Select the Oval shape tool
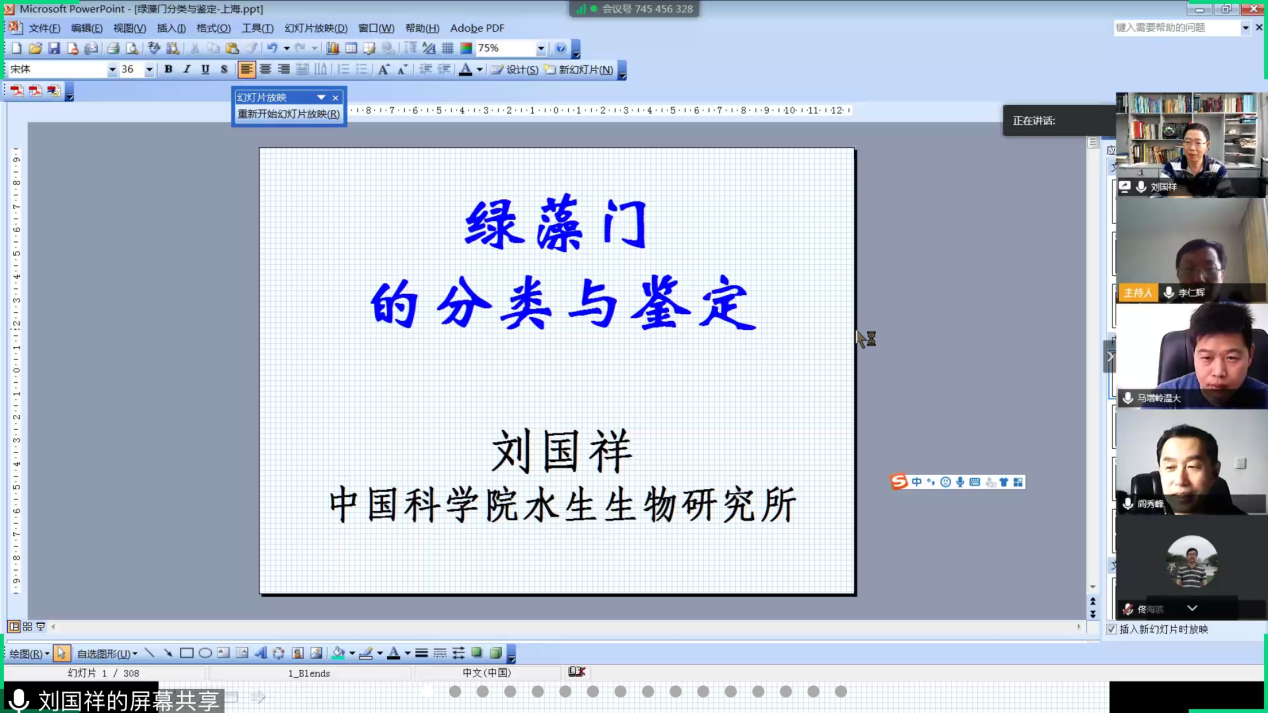The image size is (1268, 713). [x=205, y=653]
